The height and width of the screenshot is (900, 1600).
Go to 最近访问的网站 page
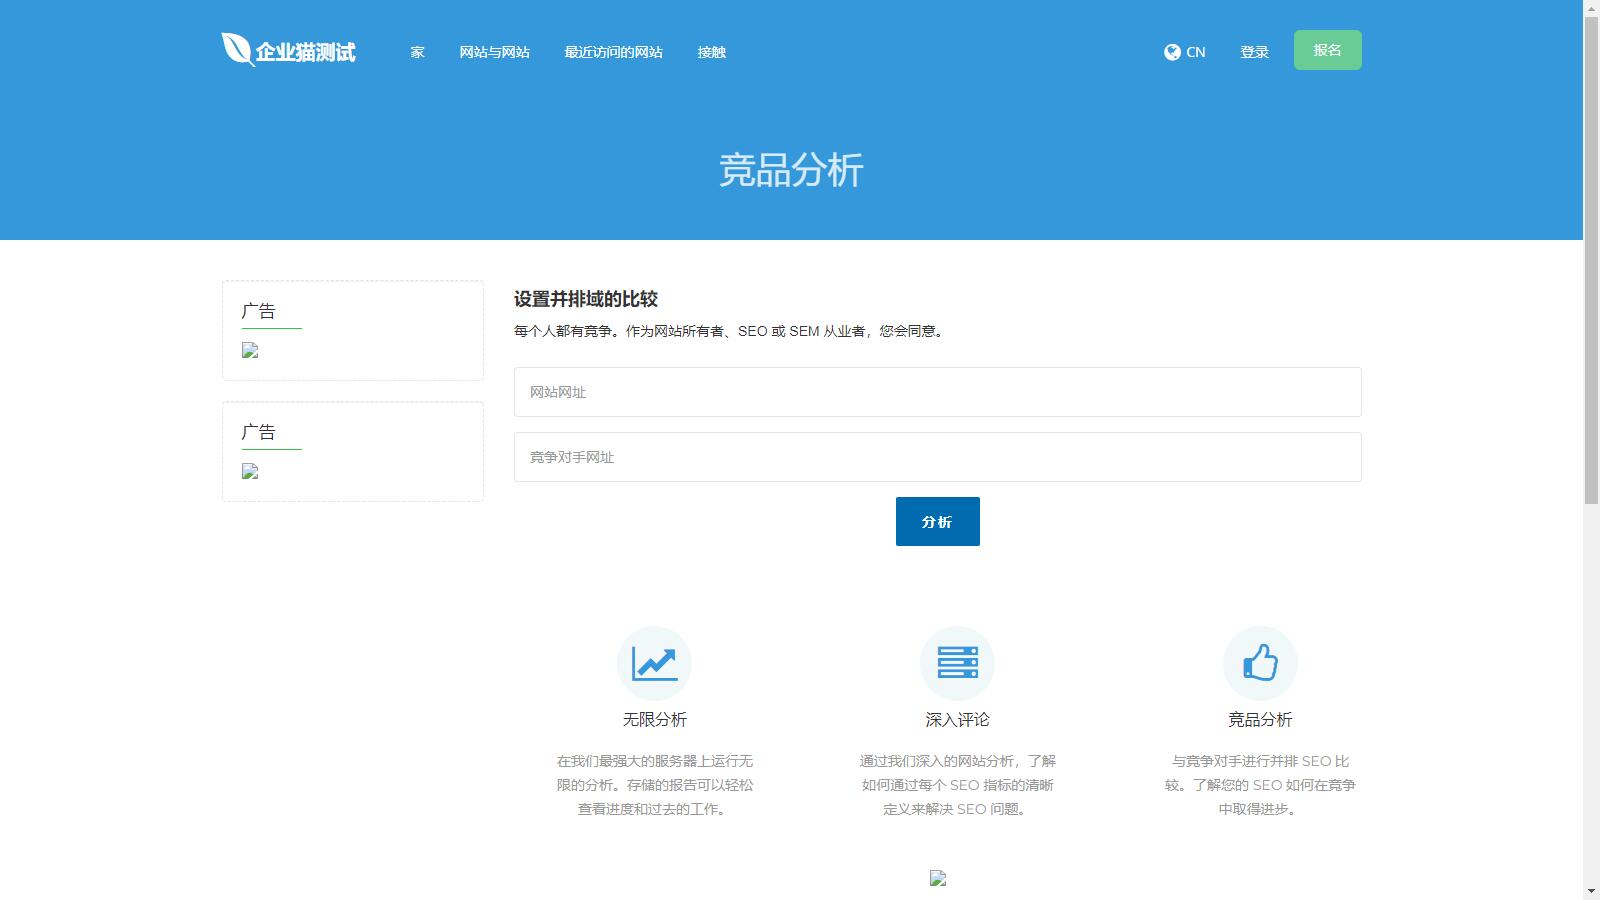click(x=613, y=52)
